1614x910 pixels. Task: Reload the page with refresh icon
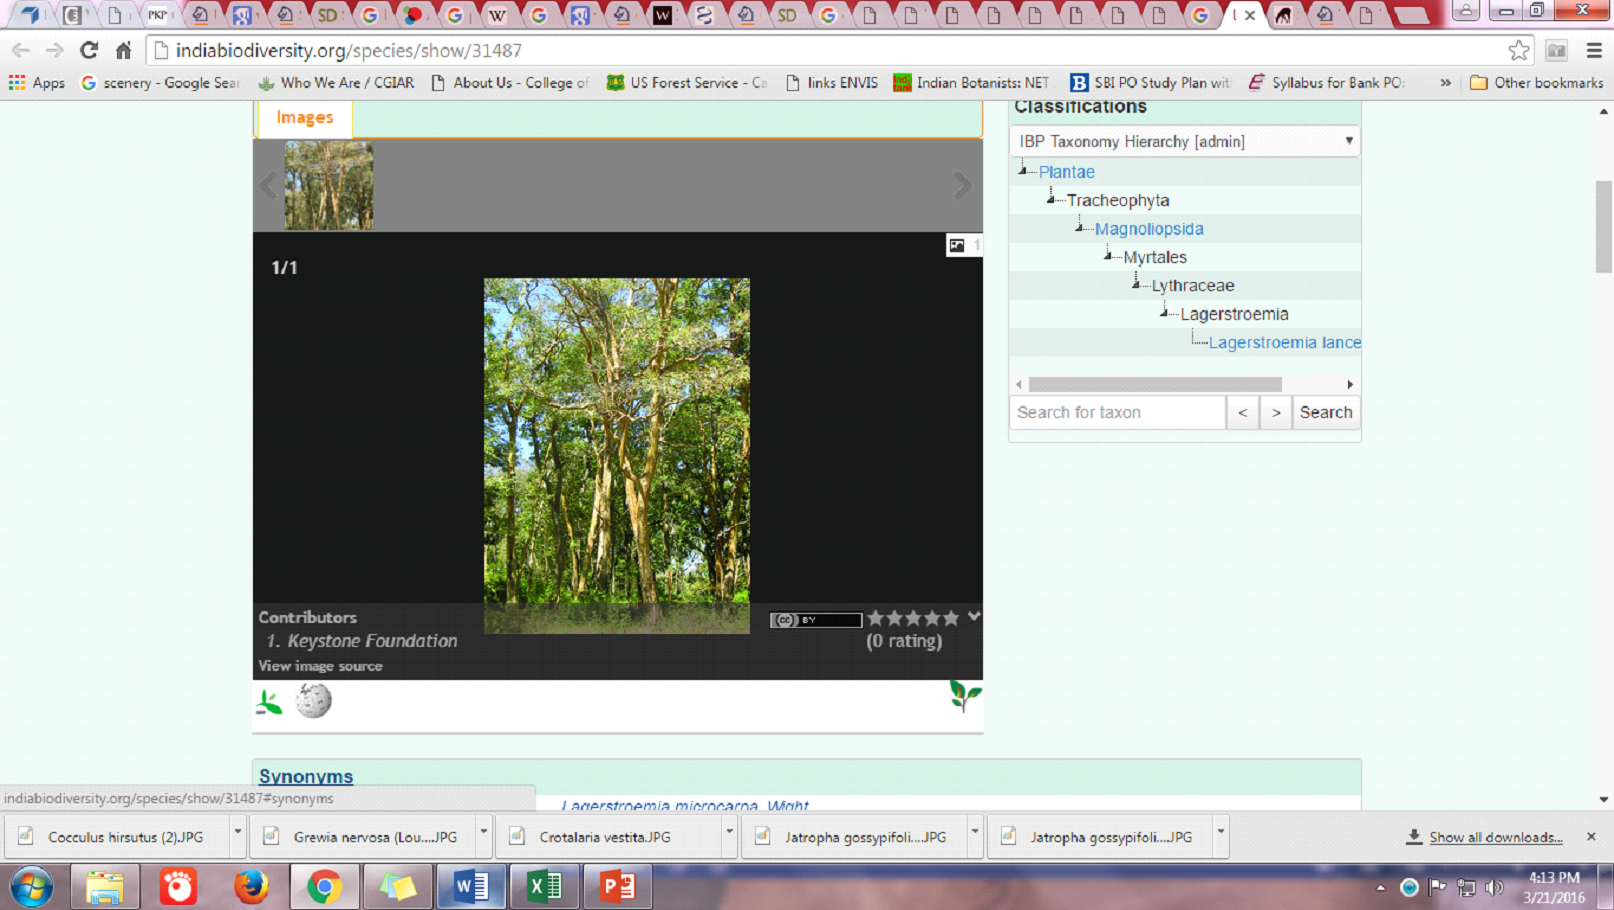point(89,50)
